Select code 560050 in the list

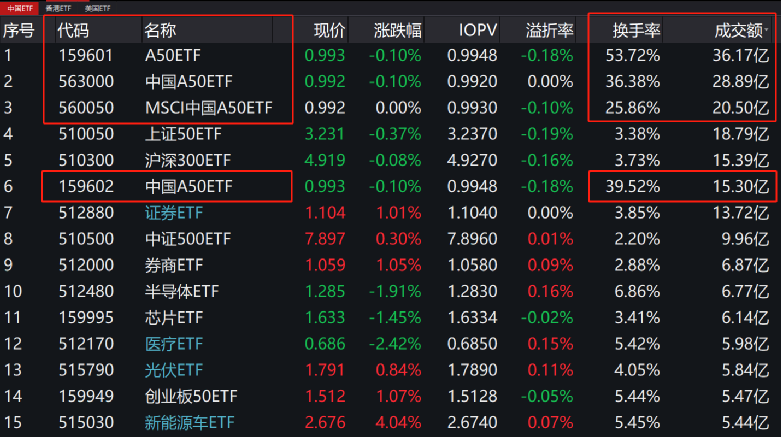point(86,108)
